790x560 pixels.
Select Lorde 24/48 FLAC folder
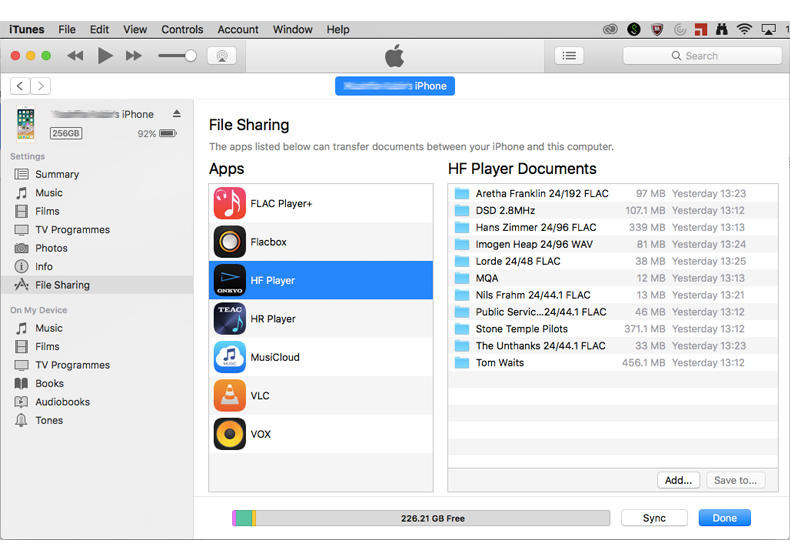[613, 261]
